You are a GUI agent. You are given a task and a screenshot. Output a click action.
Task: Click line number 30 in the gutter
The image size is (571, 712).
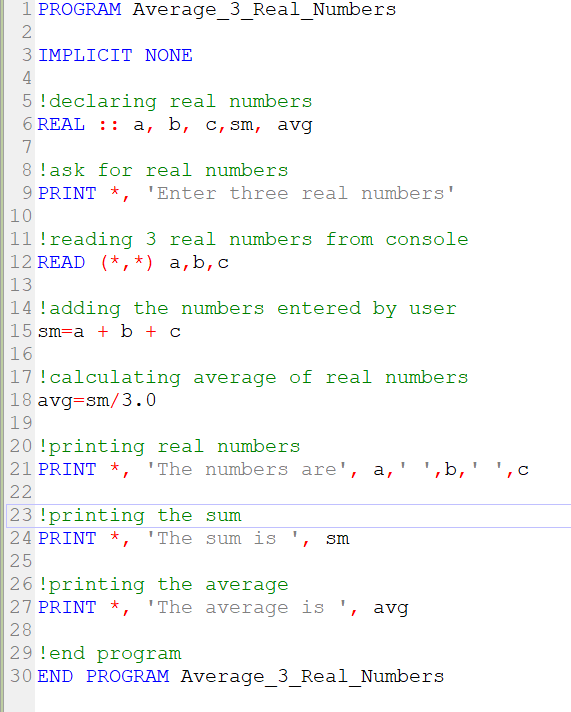(21, 677)
